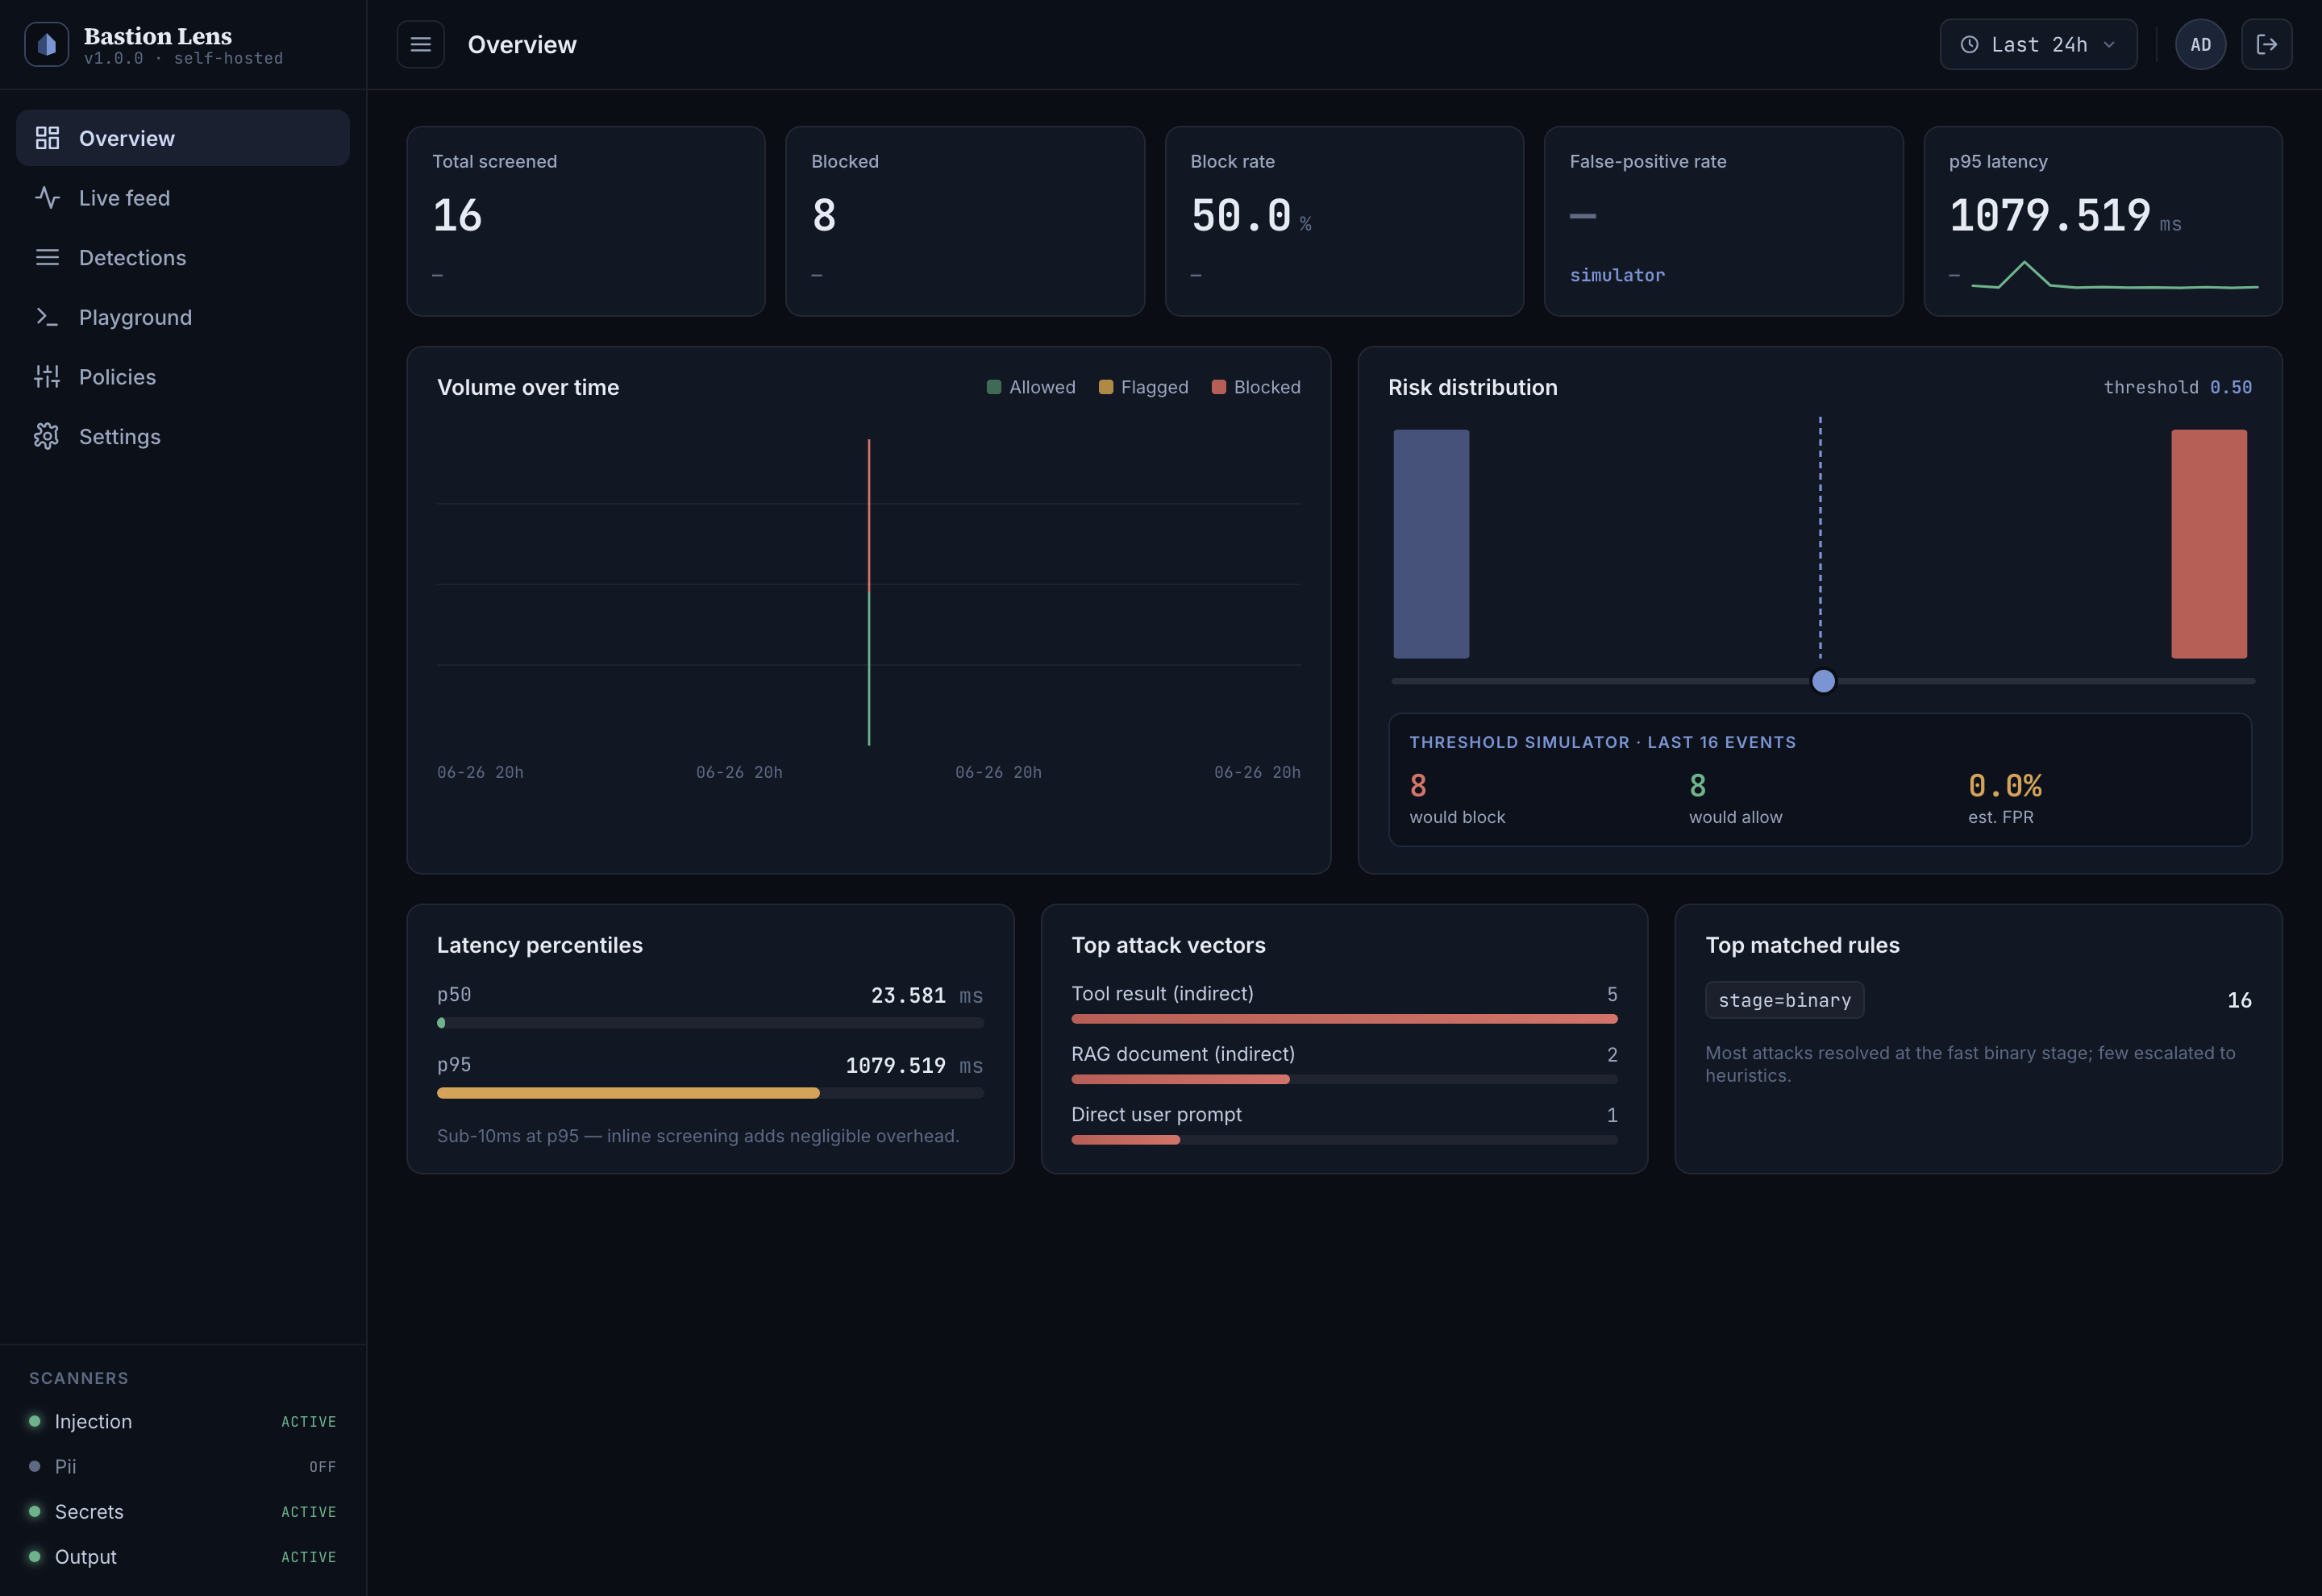This screenshot has height=1596, width=2322.
Task: Click Tool result (indirect) attack vector row
Action: click(1344, 1004)
